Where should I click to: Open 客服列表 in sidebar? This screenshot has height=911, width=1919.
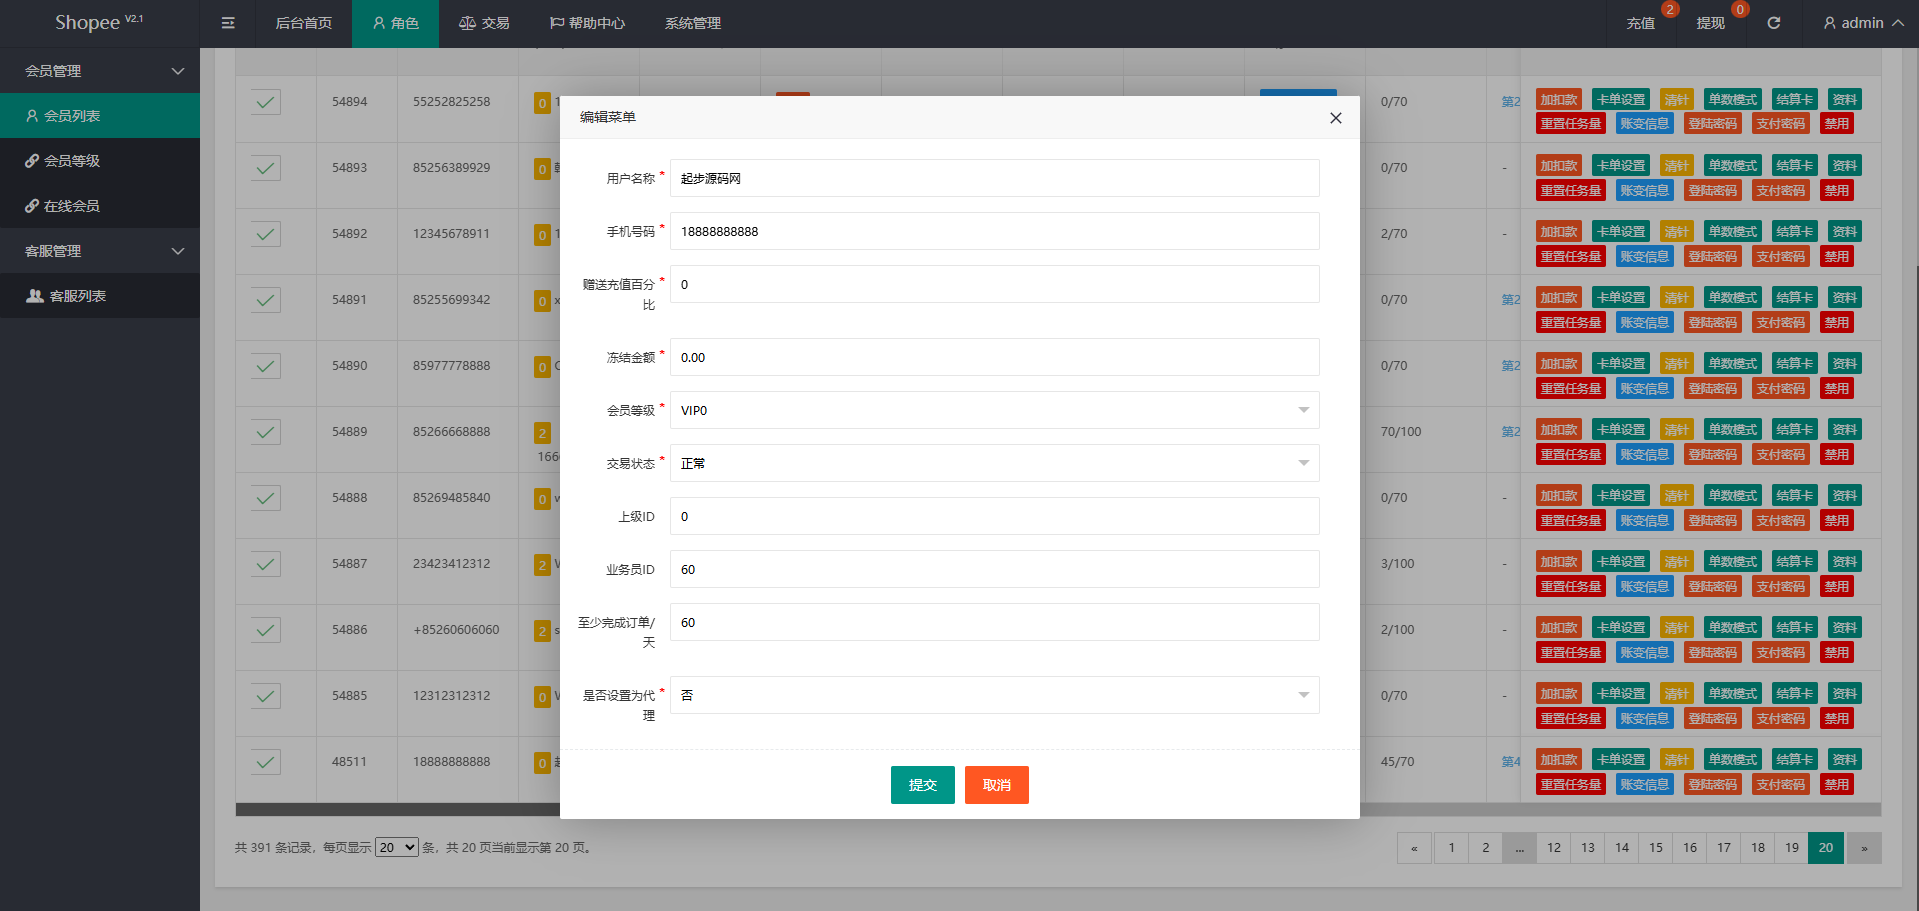100,296
